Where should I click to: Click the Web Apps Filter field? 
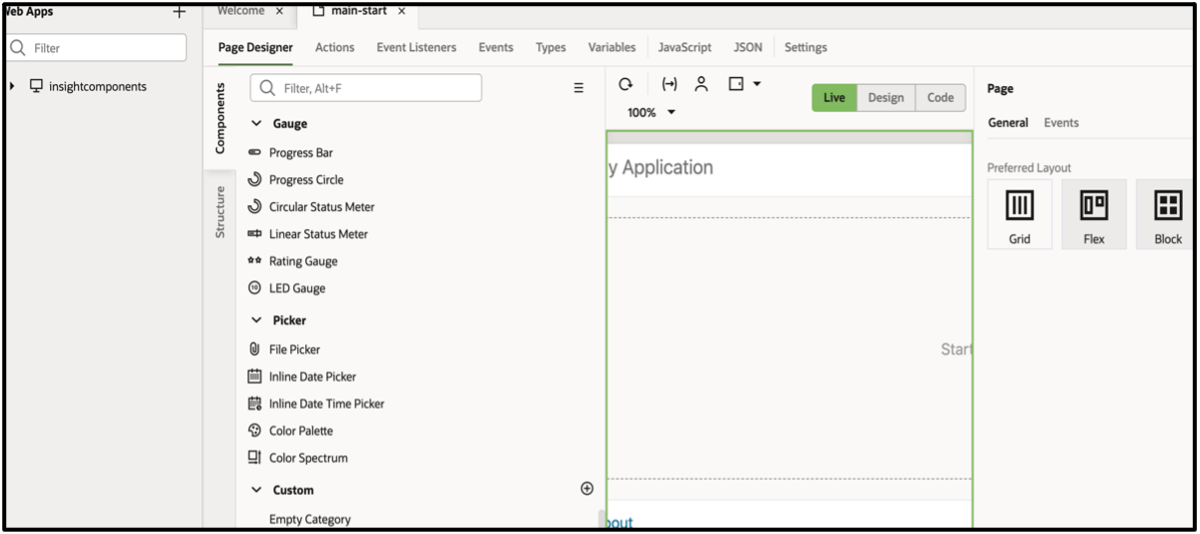(x=96, y=48)
